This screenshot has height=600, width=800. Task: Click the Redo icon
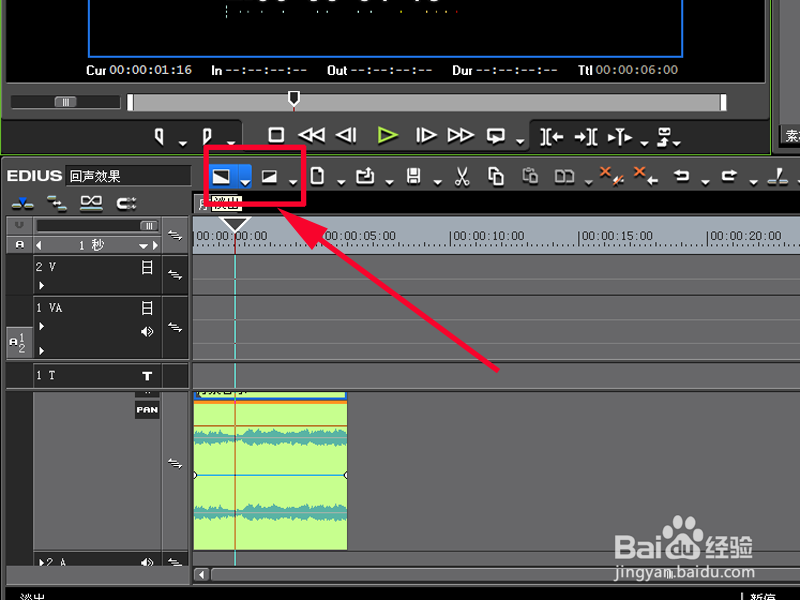[729, 176]
